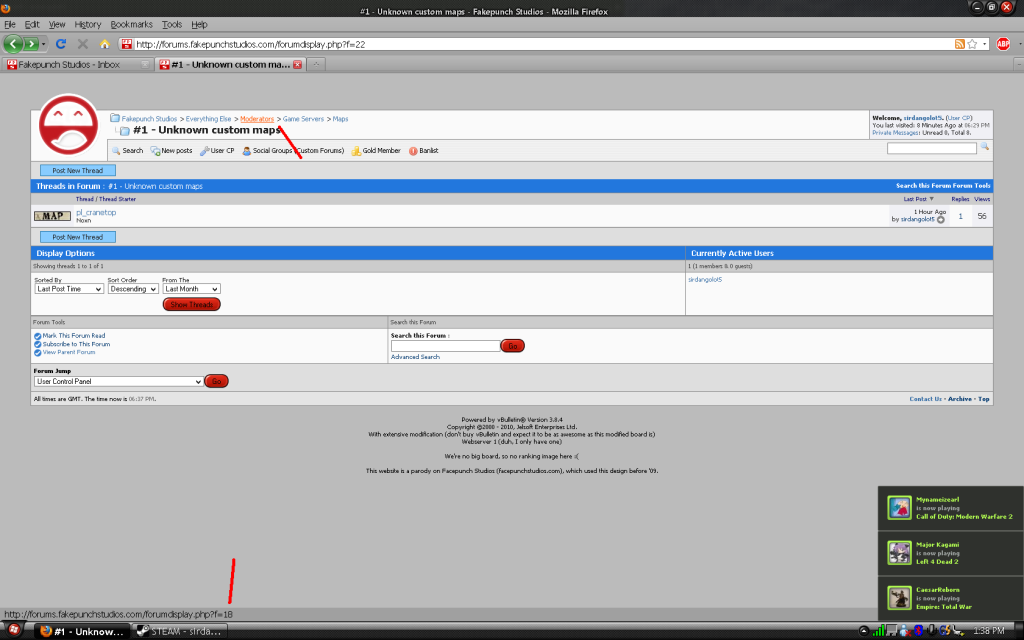Open the View menu

click(x=57, y=24)
